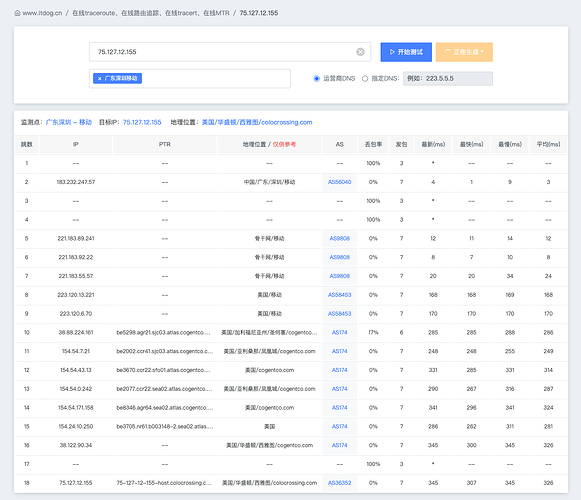Click the 丢包率 column header

[x=373, y=145]
